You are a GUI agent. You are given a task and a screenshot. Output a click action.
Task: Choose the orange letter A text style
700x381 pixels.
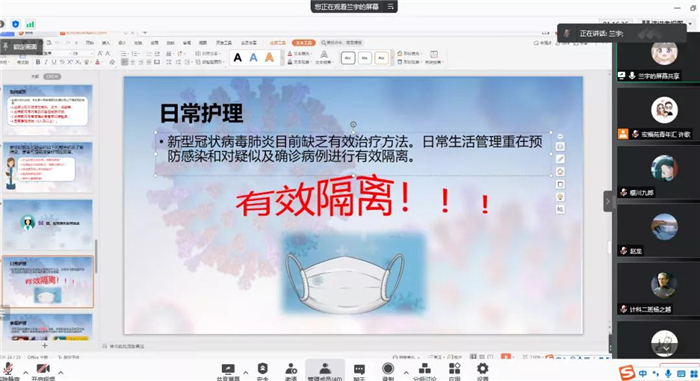269,57
